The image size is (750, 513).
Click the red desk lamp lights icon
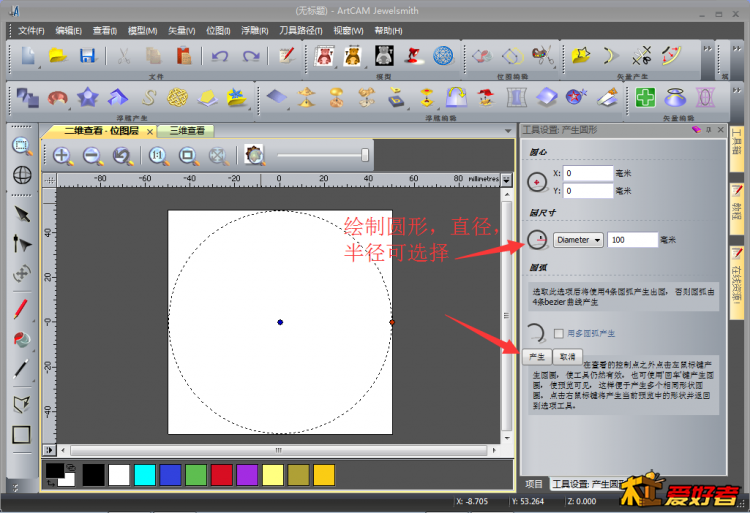coord(413,56)
